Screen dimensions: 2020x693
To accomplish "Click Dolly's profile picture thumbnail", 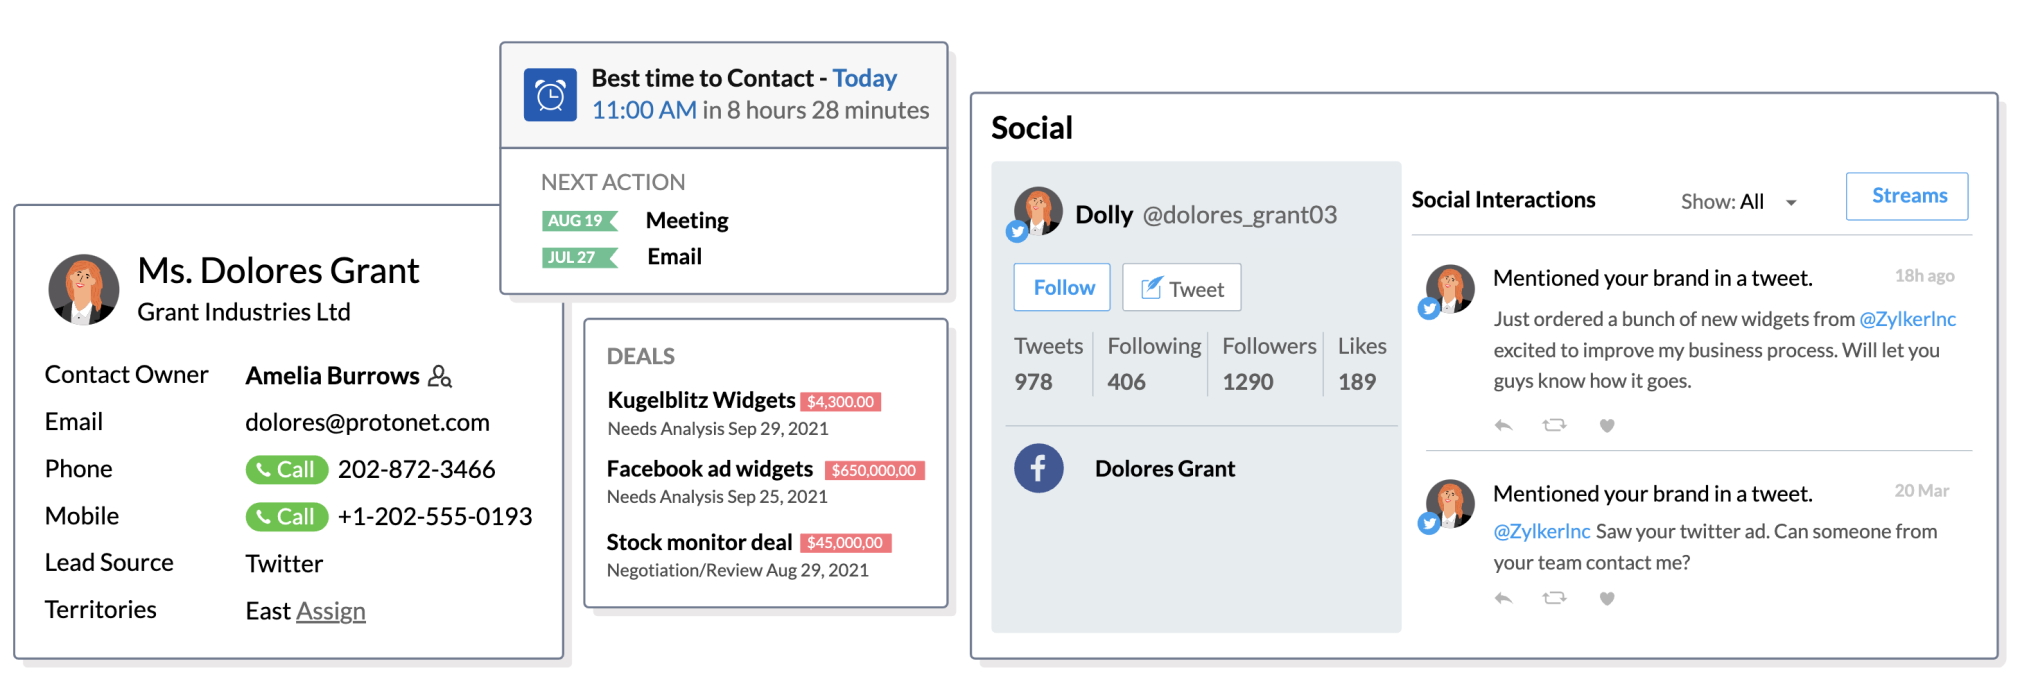I will click(1037, 211).
